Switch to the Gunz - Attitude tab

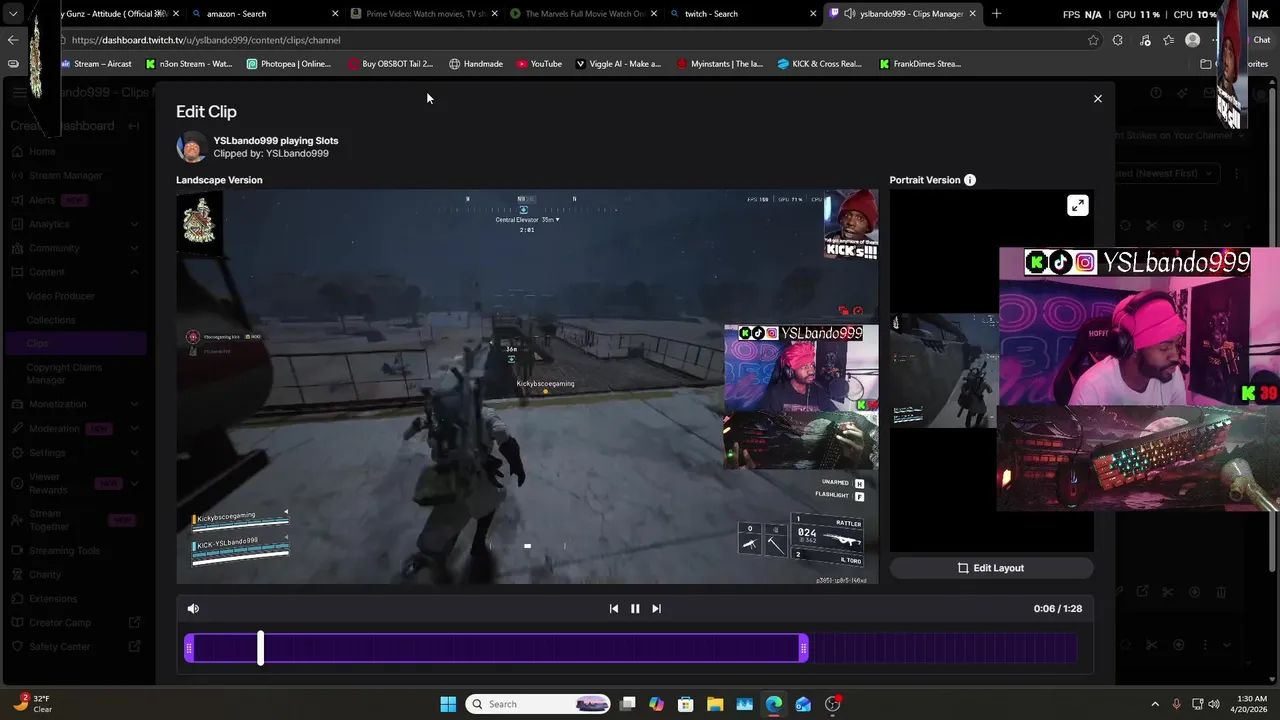(114, 14)
